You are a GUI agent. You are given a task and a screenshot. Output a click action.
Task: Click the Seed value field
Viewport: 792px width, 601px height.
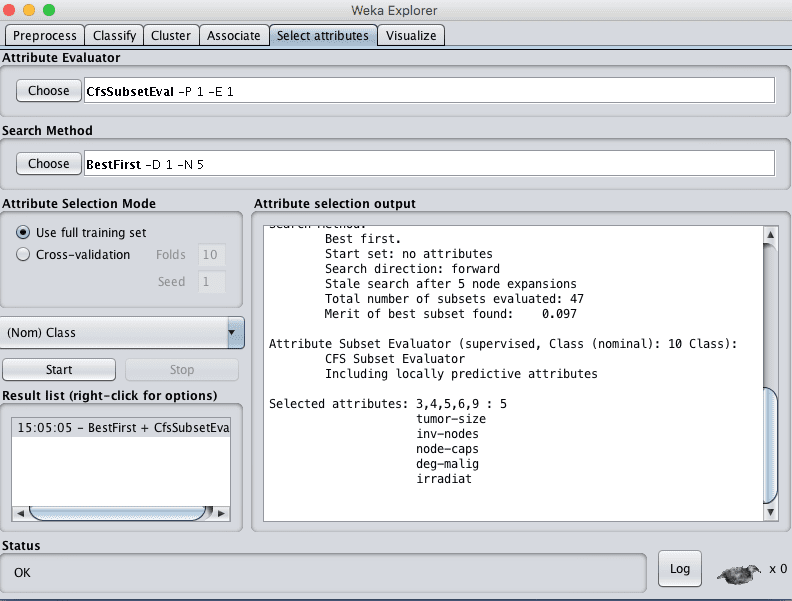pyautogui.click(x=211, y=281)
